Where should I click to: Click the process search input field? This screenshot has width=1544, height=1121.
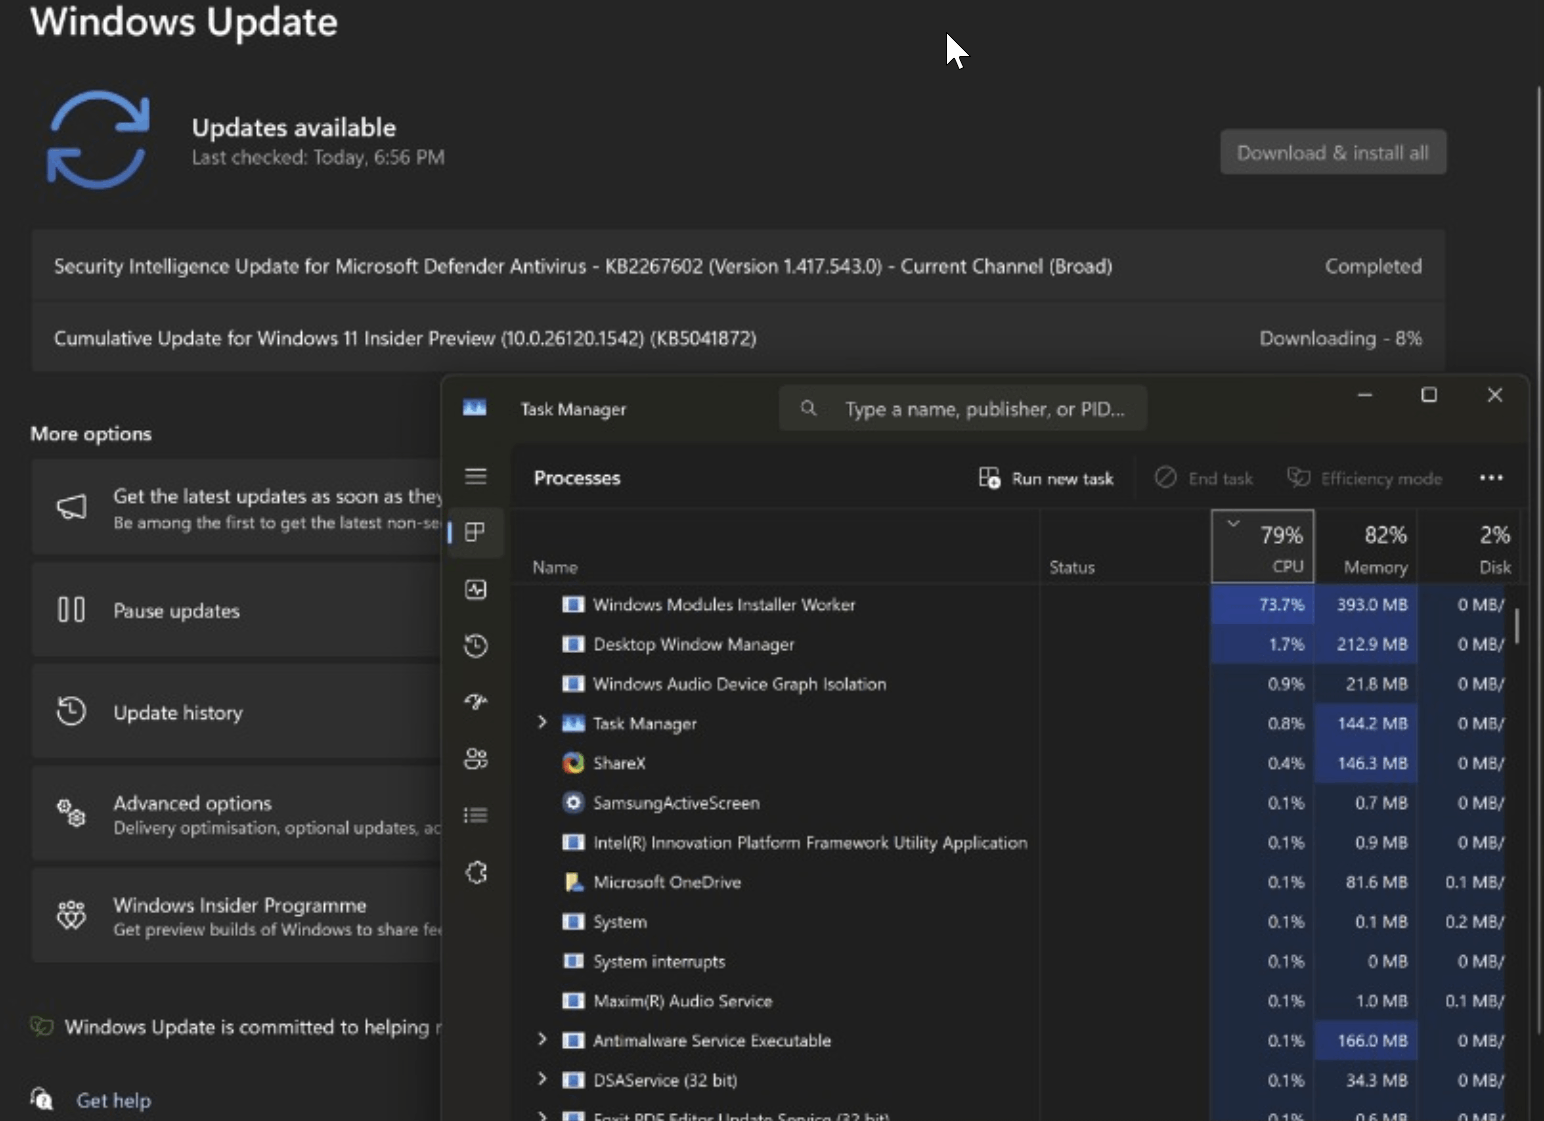tap(963, 409)
